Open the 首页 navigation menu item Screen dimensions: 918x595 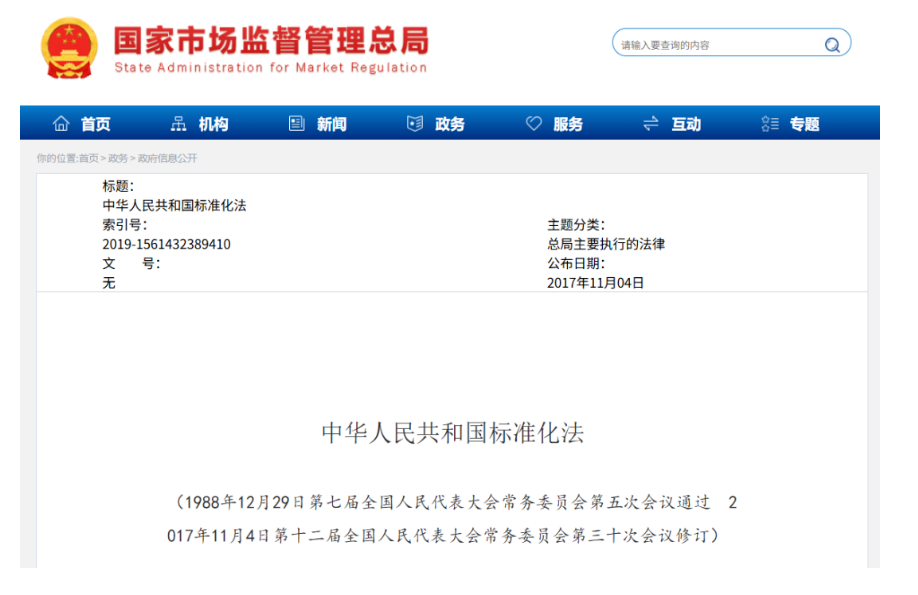[x=96, y=124]
